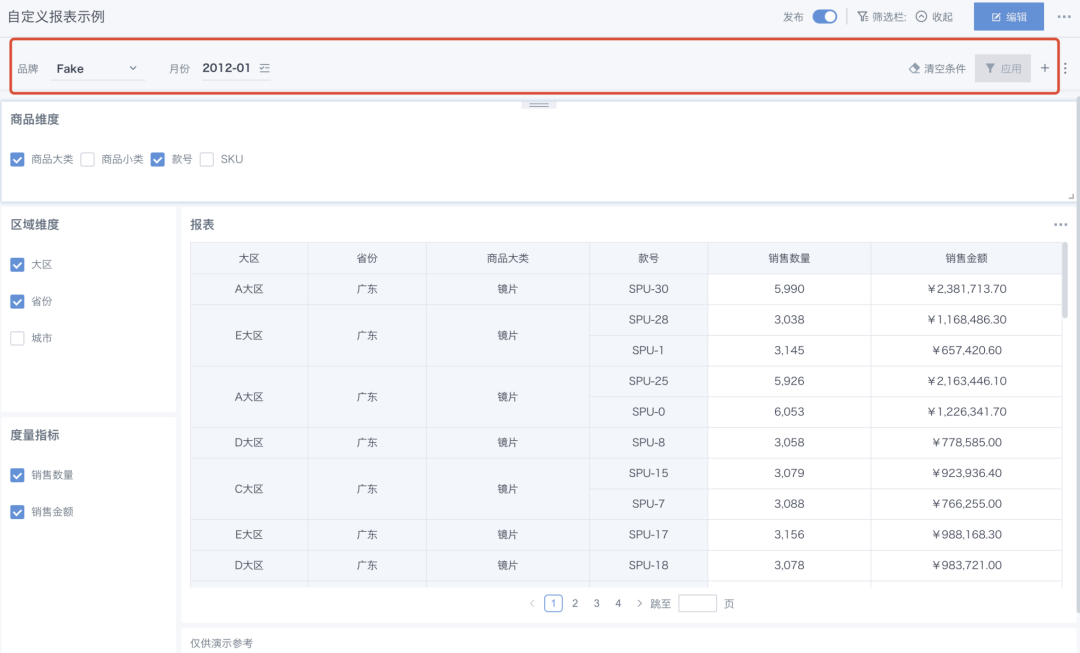Click the 销售金额 column header
This screenshot has width=1080, height=653.
(x=966, y=258)
